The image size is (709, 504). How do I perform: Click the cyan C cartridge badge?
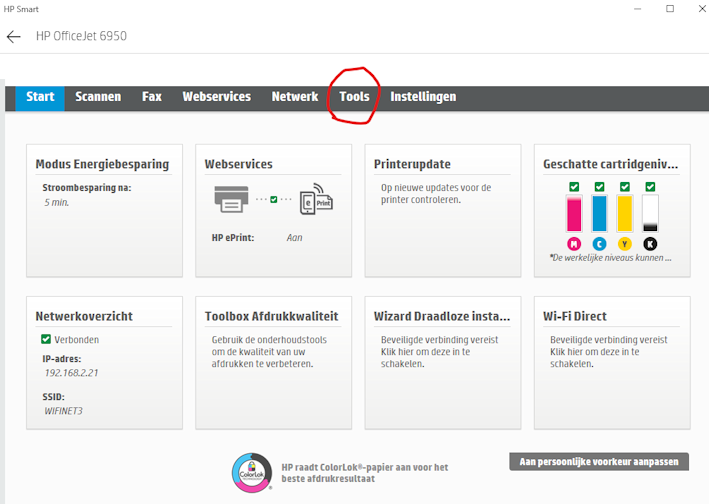pyautogui.click(x=599, y=244)
